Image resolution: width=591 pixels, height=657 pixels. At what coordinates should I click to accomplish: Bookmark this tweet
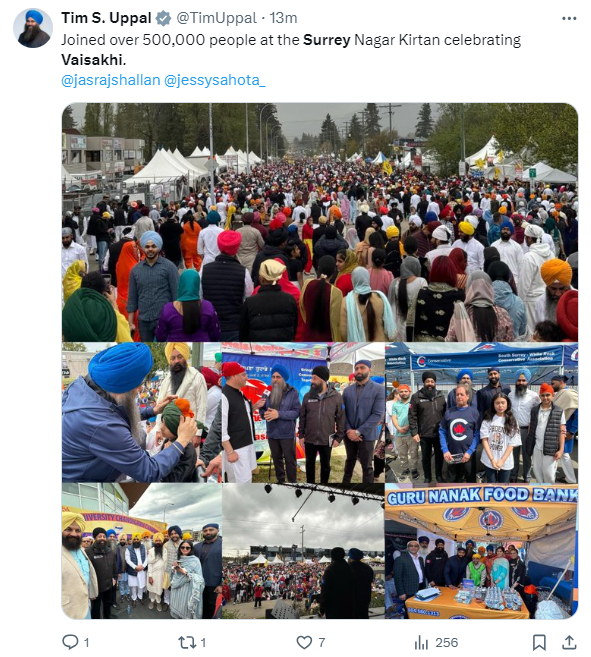tap(539, 642)
